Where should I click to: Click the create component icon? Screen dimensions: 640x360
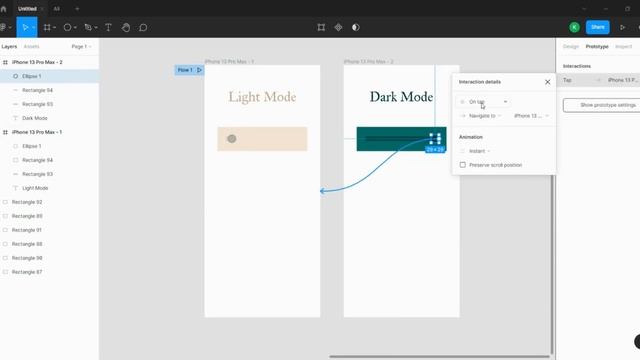[x=338, y=27]
